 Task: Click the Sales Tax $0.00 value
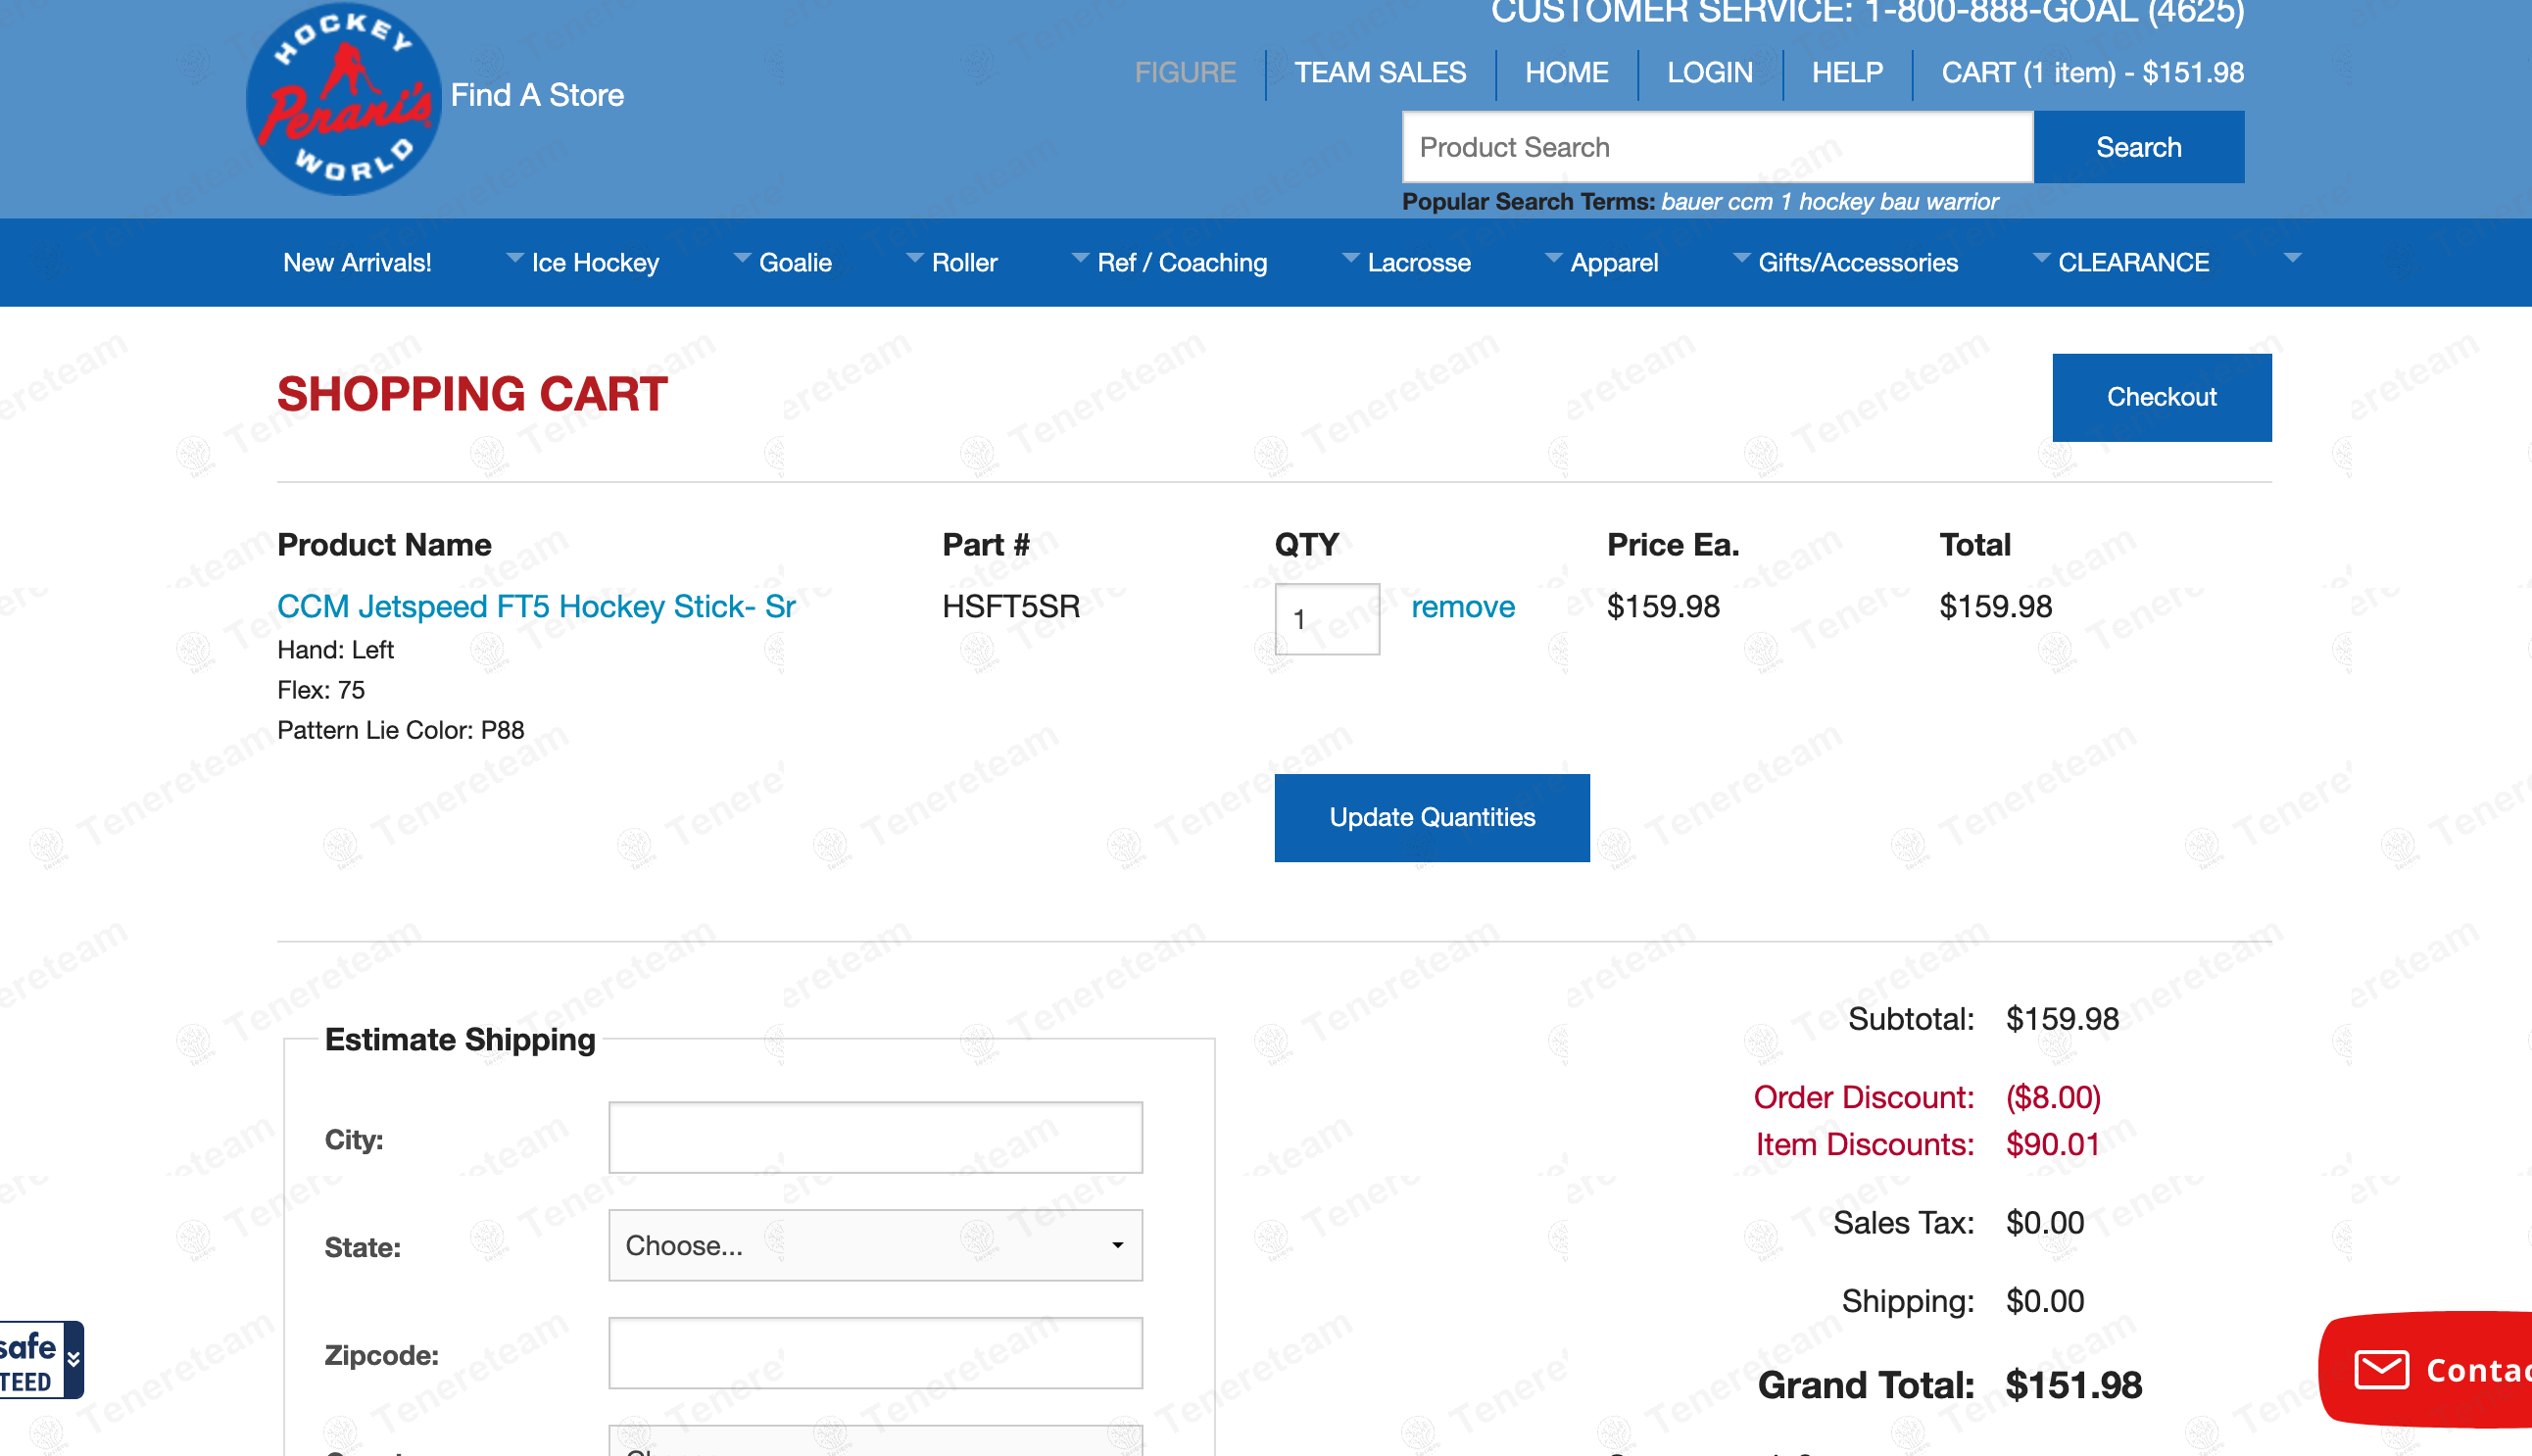(x=2044, y=1223)
